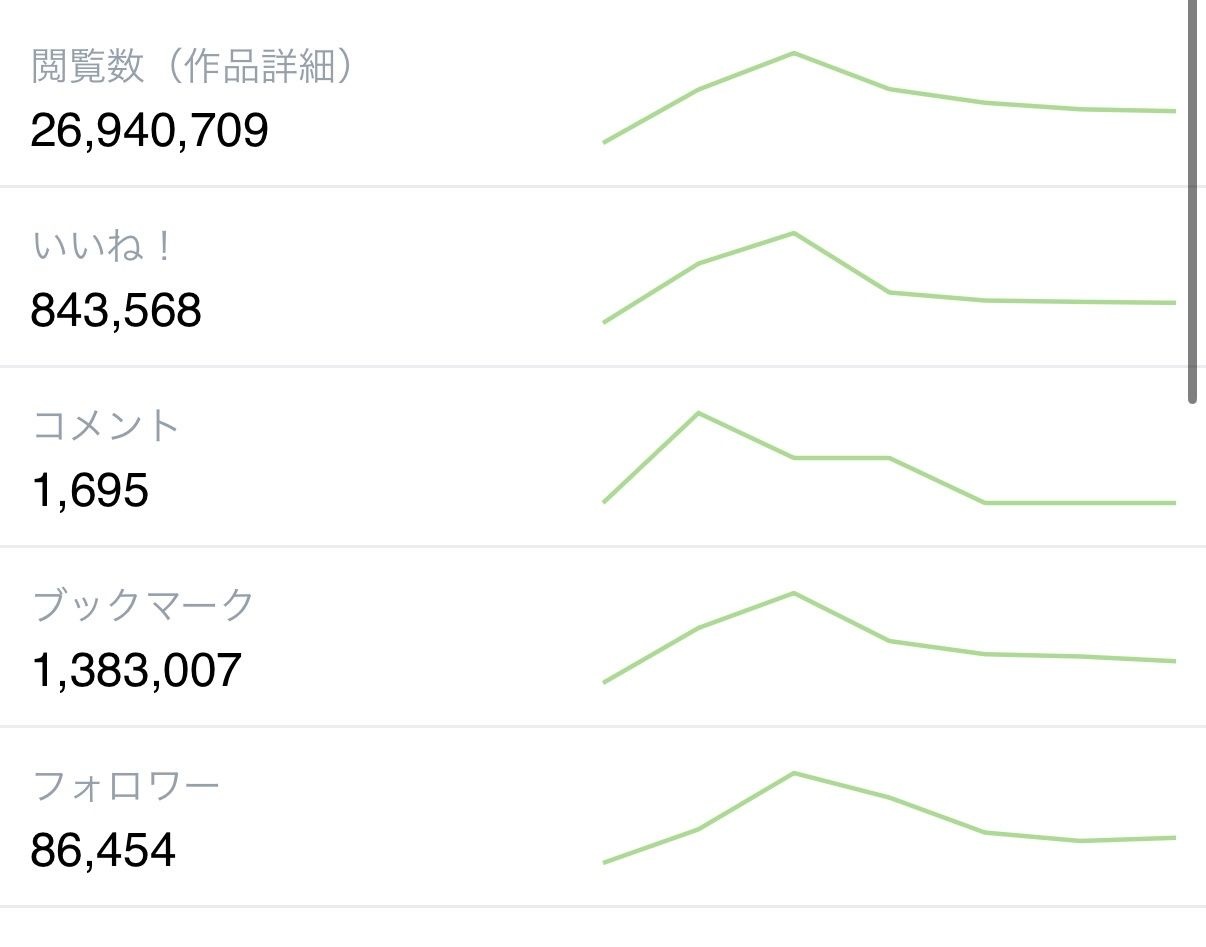Select the 86,454 followers count
This screenshot has height=947, width=1206.
[103, 851]
